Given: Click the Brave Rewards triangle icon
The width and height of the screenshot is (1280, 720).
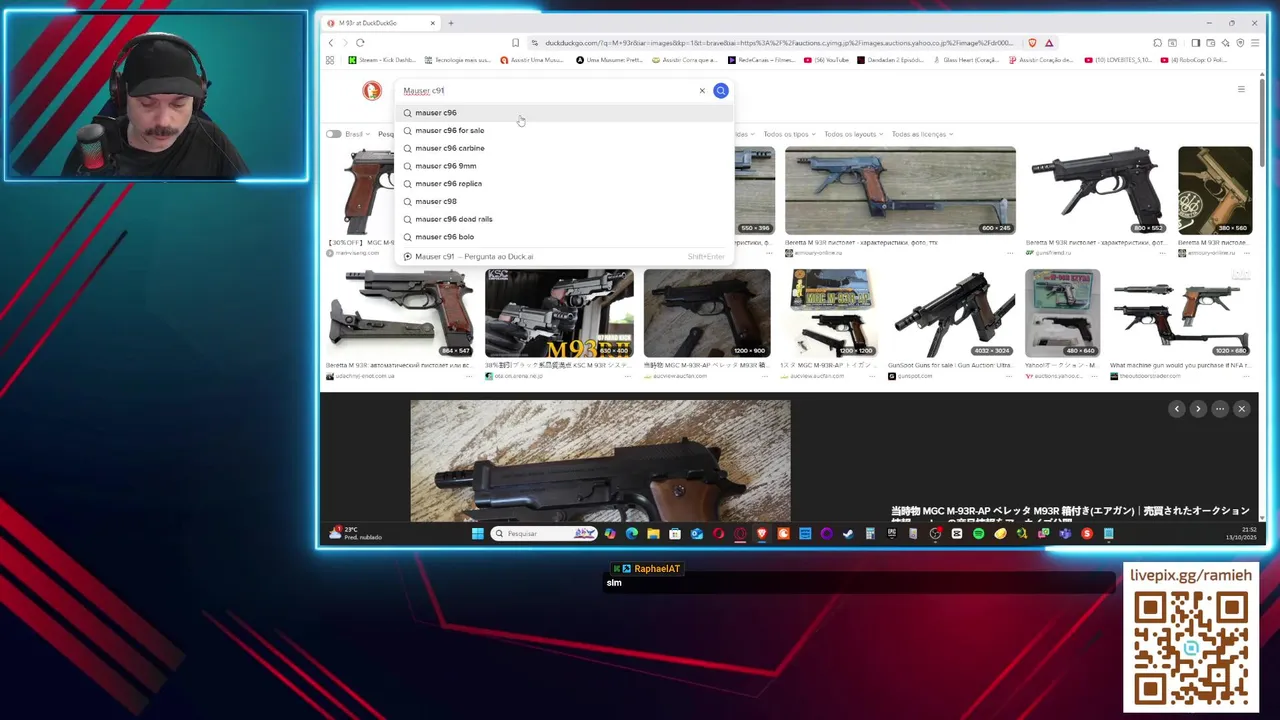Looking at the screenshot, I should [x=1049, y=43].
